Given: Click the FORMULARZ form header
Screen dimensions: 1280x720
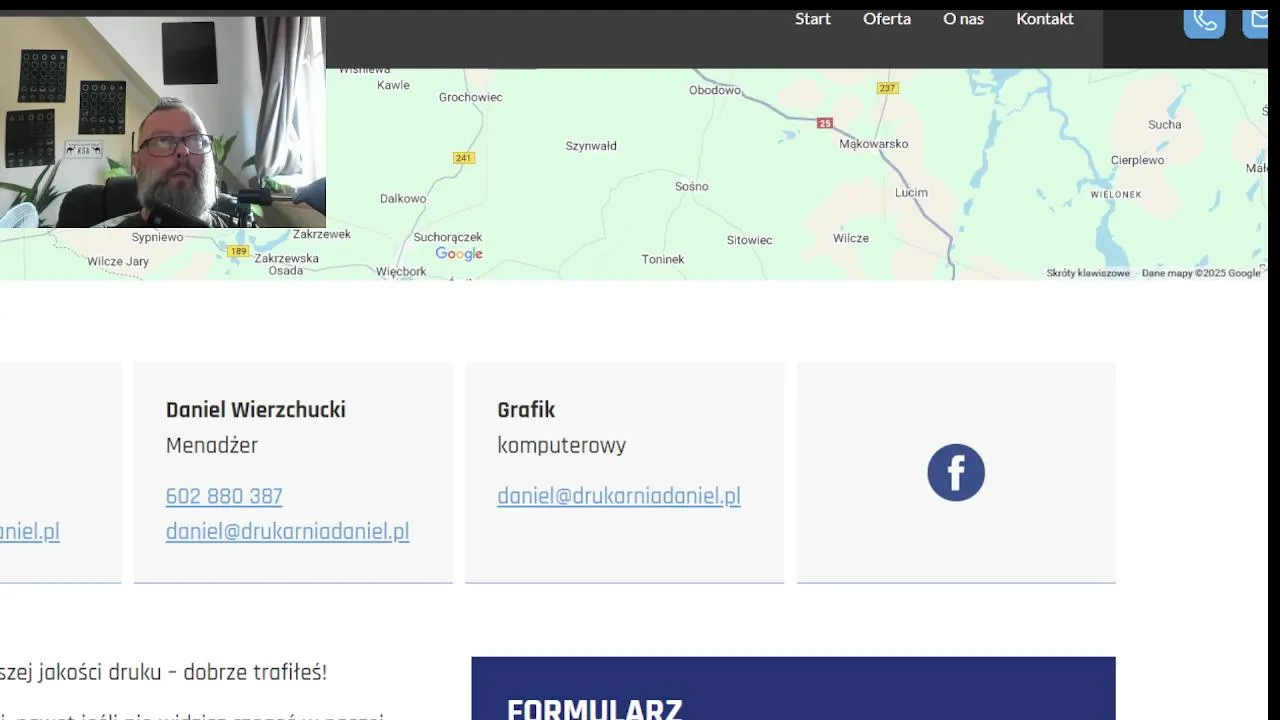Looking at the screenshot, I should coord(594,709).
